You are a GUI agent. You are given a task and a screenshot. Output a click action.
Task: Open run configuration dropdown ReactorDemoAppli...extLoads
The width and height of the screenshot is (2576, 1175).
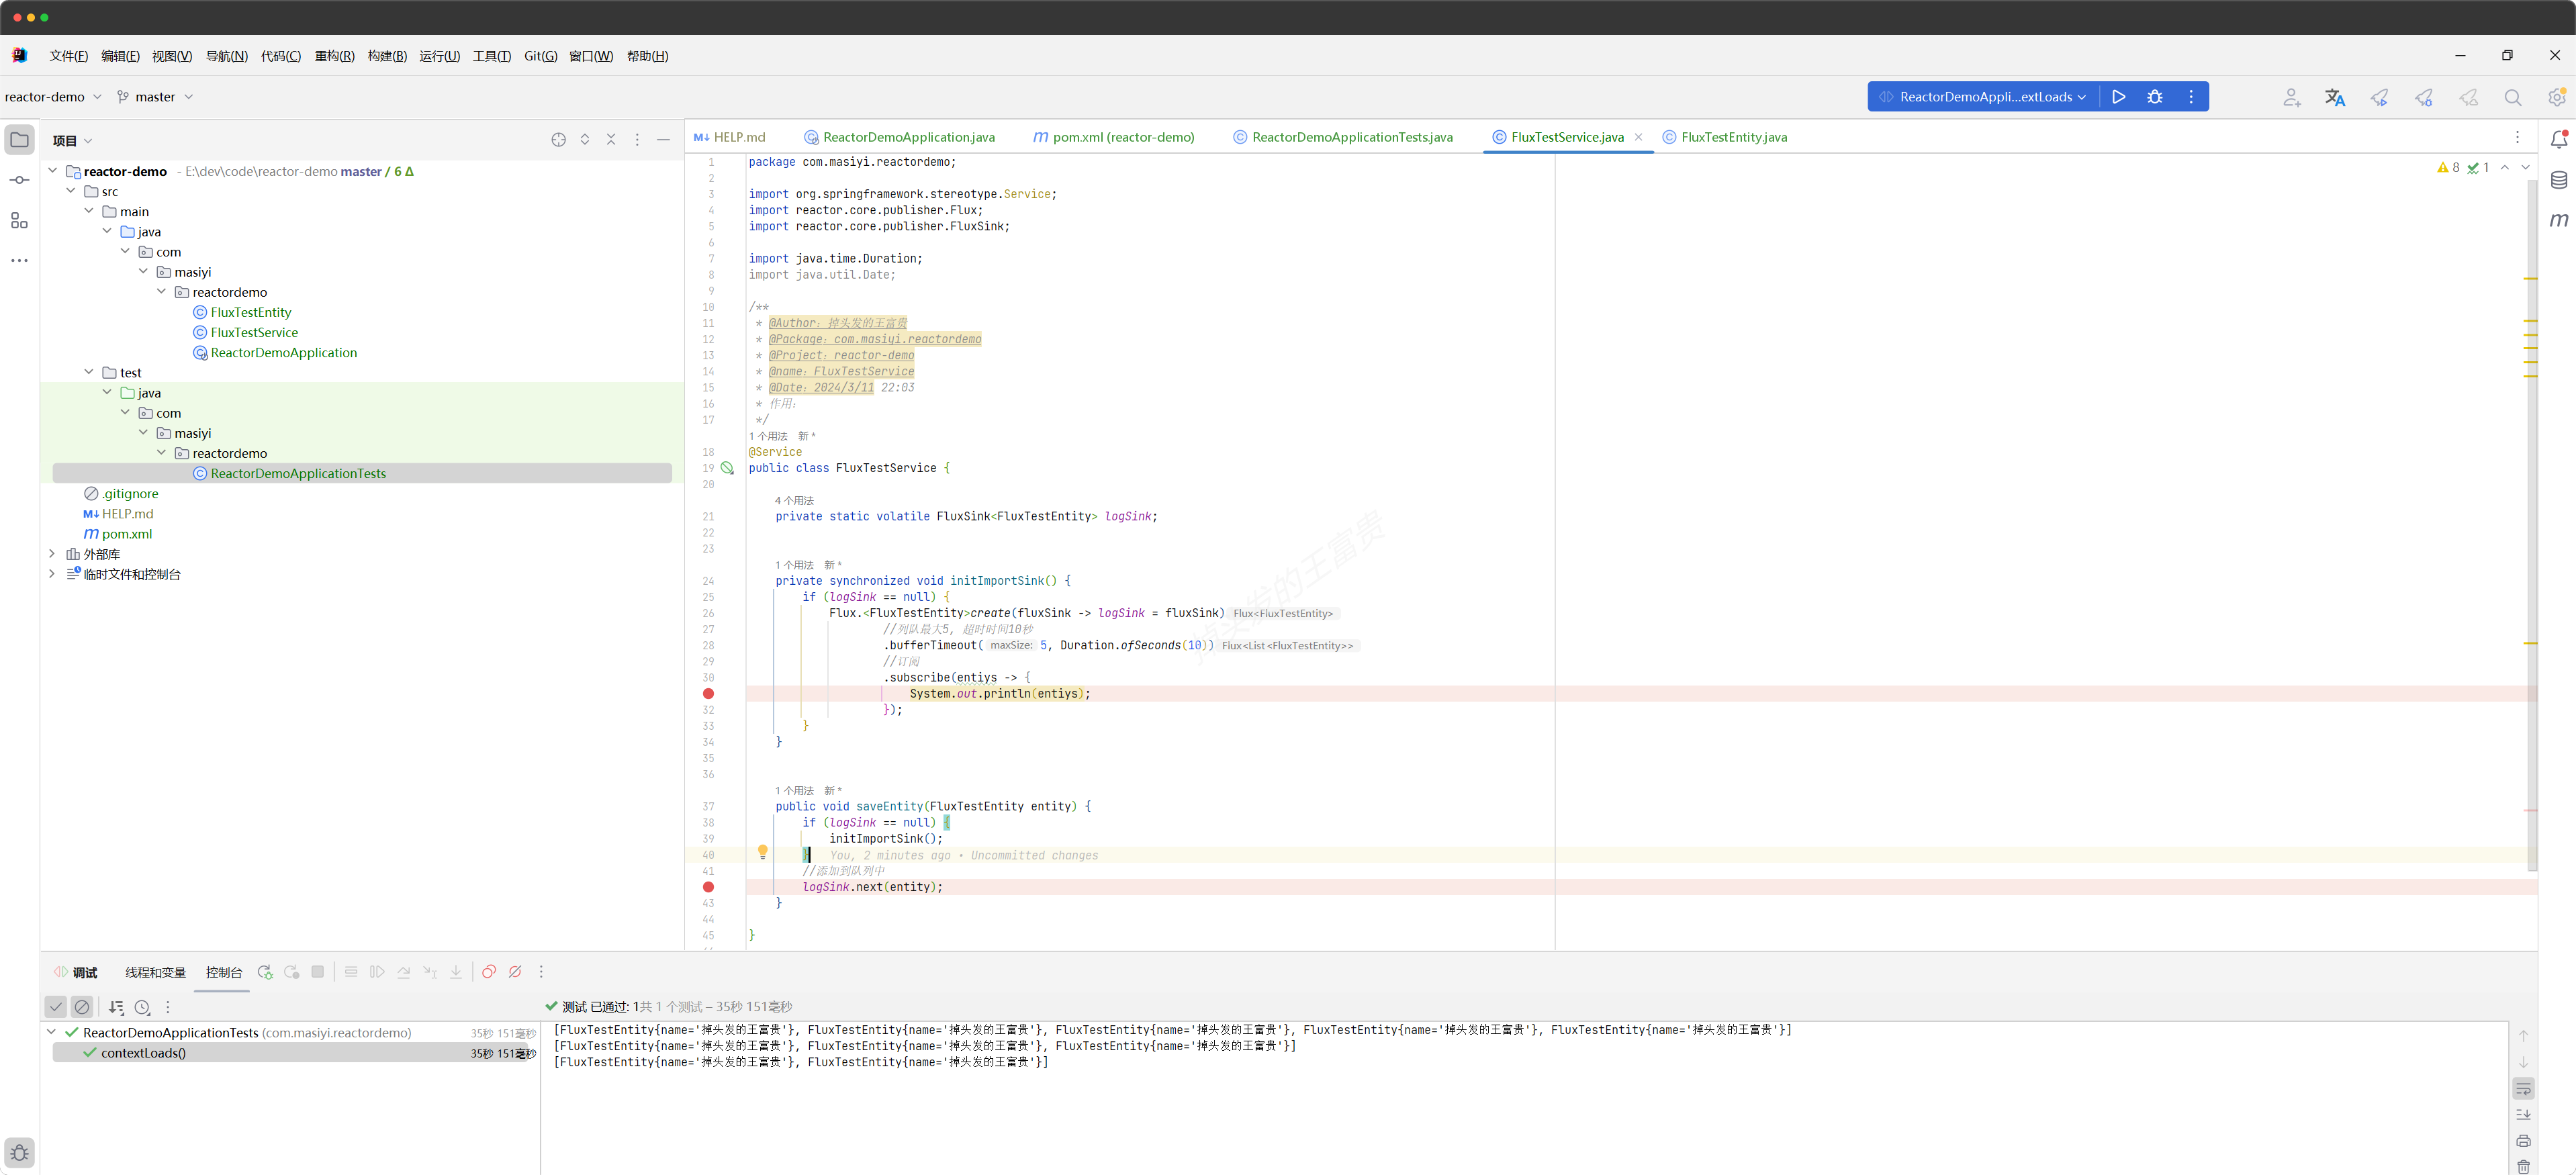point(1984,97)
